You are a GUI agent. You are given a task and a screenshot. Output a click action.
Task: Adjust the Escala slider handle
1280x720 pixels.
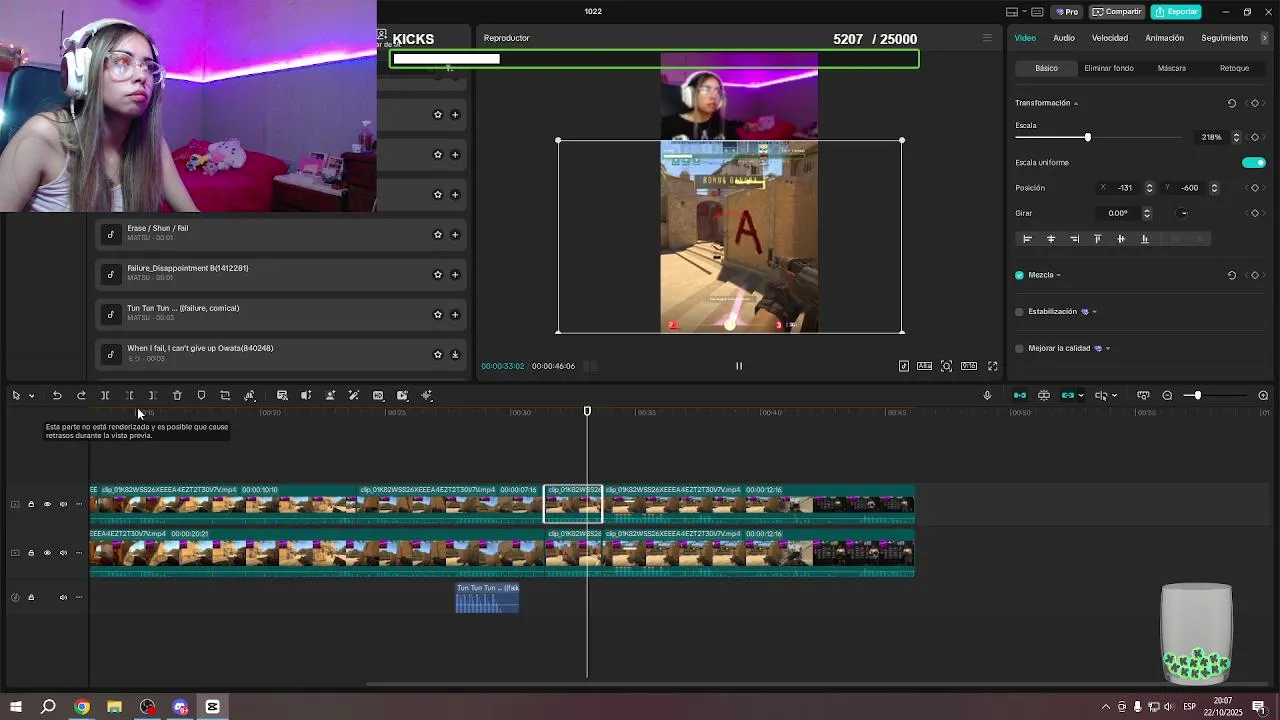[x=1088, y=137]
